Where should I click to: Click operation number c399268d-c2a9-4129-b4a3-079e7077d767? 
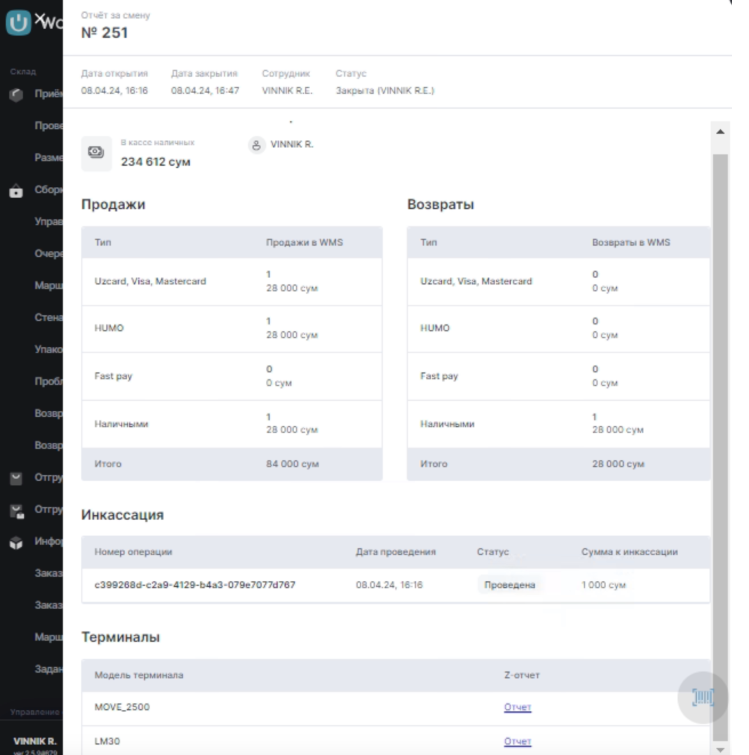tap(195, 585)
